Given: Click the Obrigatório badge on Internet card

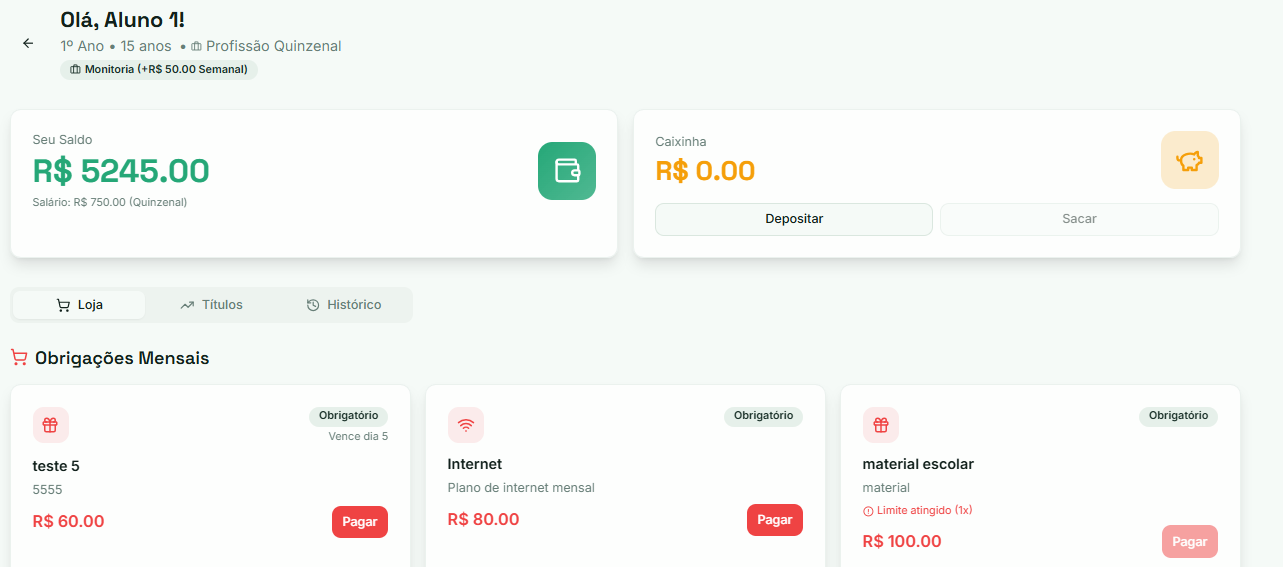Looking at the screenshot, I should point(763,416).
